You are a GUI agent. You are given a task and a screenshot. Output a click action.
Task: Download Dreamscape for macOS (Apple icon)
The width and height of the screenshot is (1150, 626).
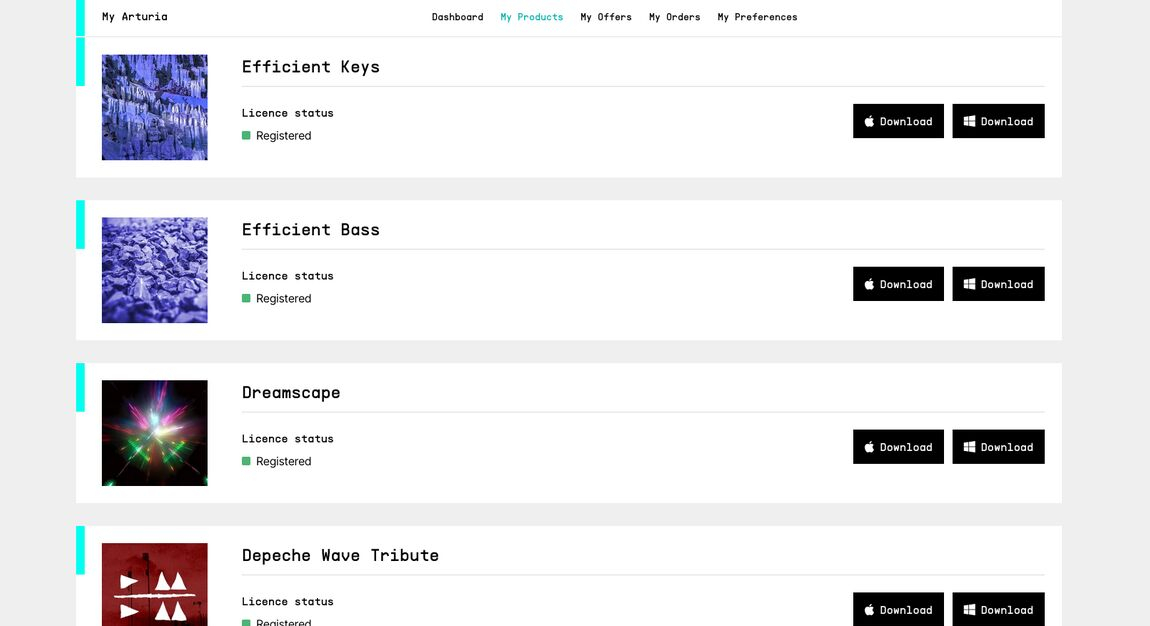pos(898,447)
